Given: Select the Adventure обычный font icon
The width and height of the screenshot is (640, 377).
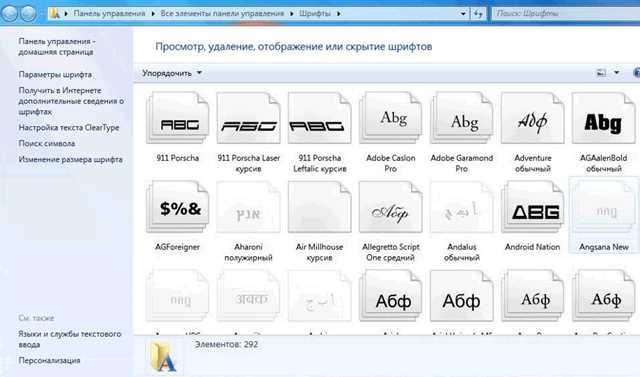Looking at the screenshot, I should point(533,118).
